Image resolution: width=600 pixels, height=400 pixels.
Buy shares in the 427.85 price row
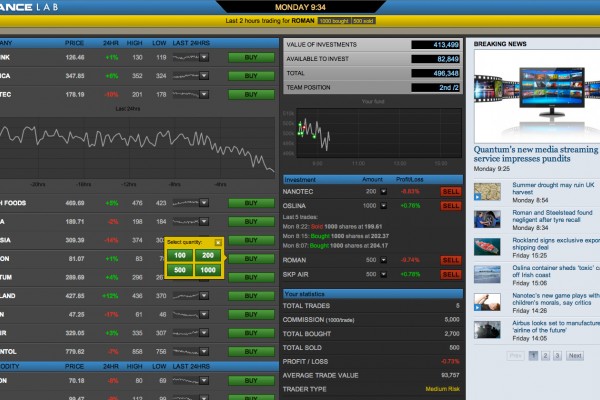point(251,296)
